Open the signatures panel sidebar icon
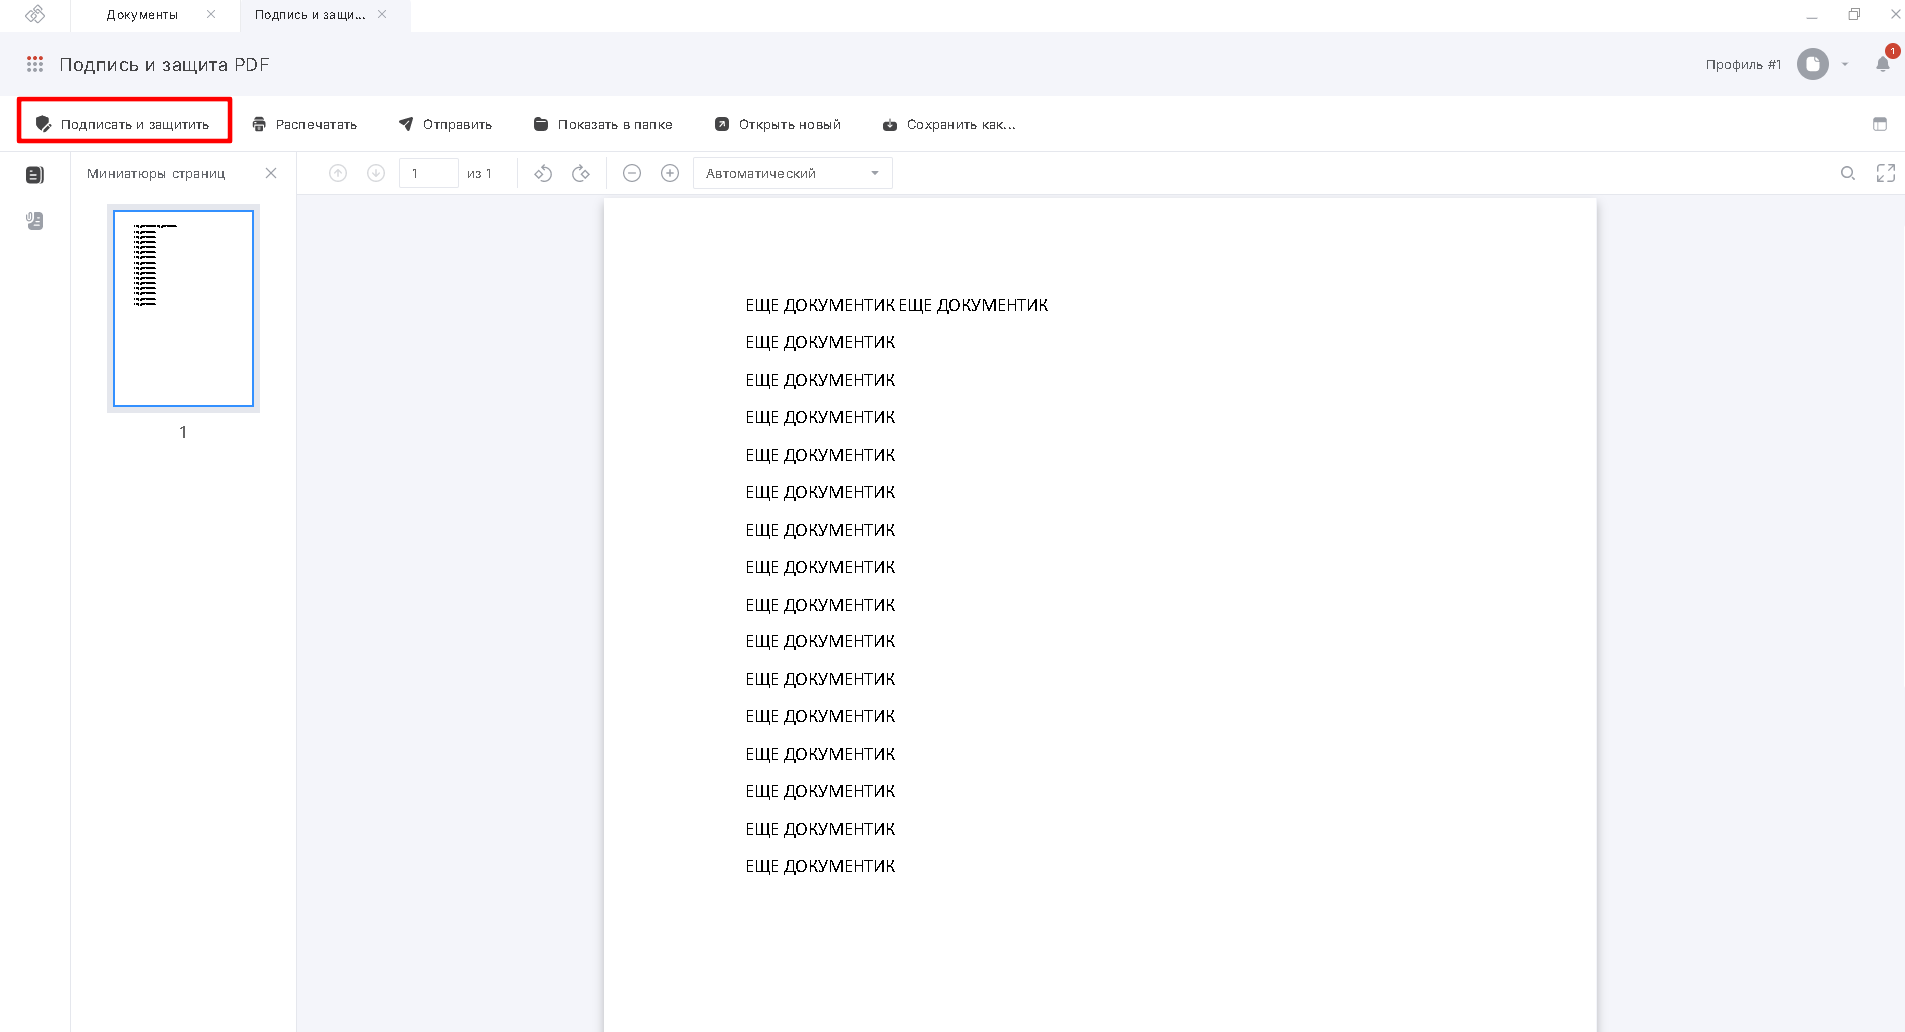The height and width of the screenshot is (1032, 1905). [x=35, y=221]
